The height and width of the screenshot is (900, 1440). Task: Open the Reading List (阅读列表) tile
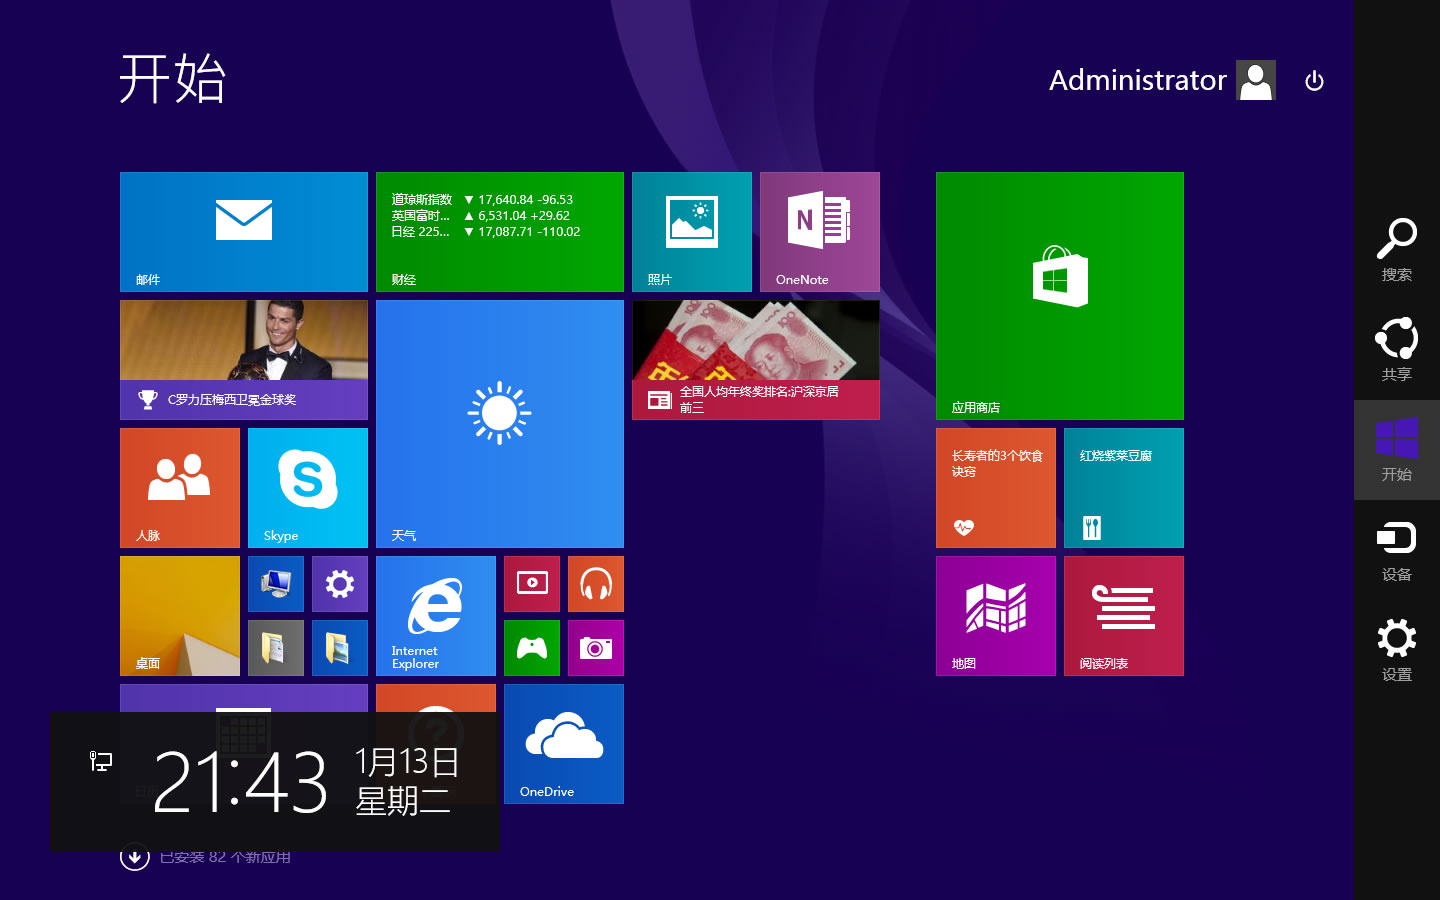click(x=1124, y=616)
